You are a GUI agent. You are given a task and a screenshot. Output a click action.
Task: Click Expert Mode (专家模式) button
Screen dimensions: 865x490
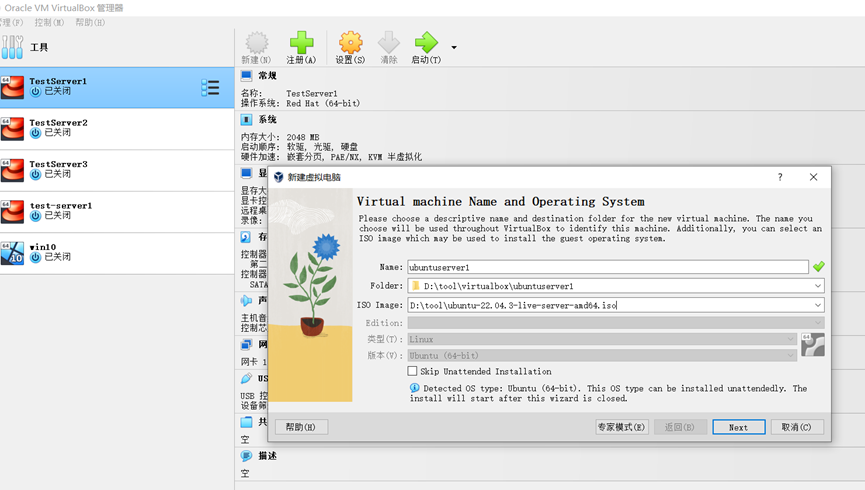click(622, 427)
